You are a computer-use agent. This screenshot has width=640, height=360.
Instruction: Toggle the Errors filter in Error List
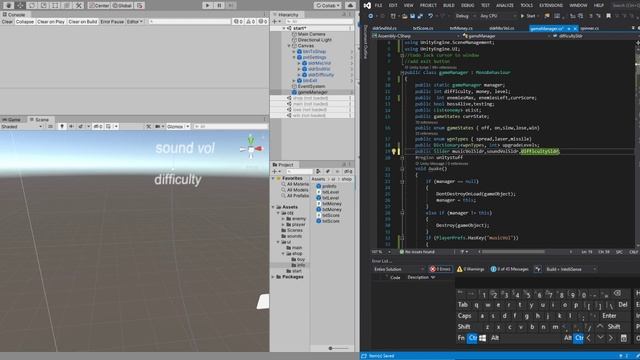pos(440,269)
